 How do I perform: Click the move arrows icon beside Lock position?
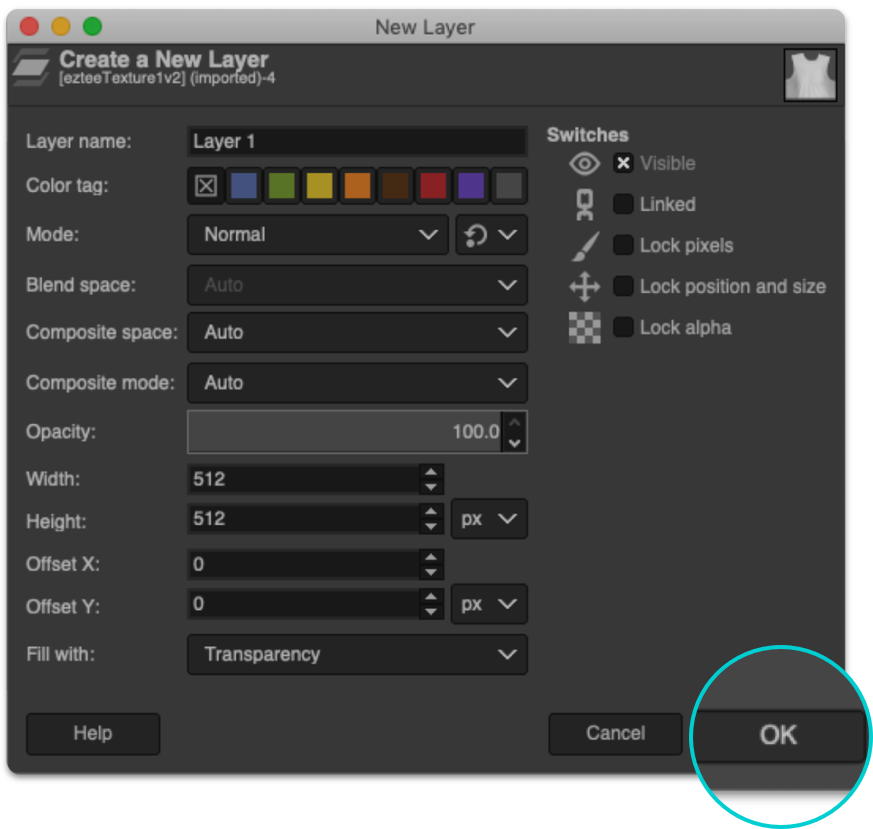pos(585,287)
